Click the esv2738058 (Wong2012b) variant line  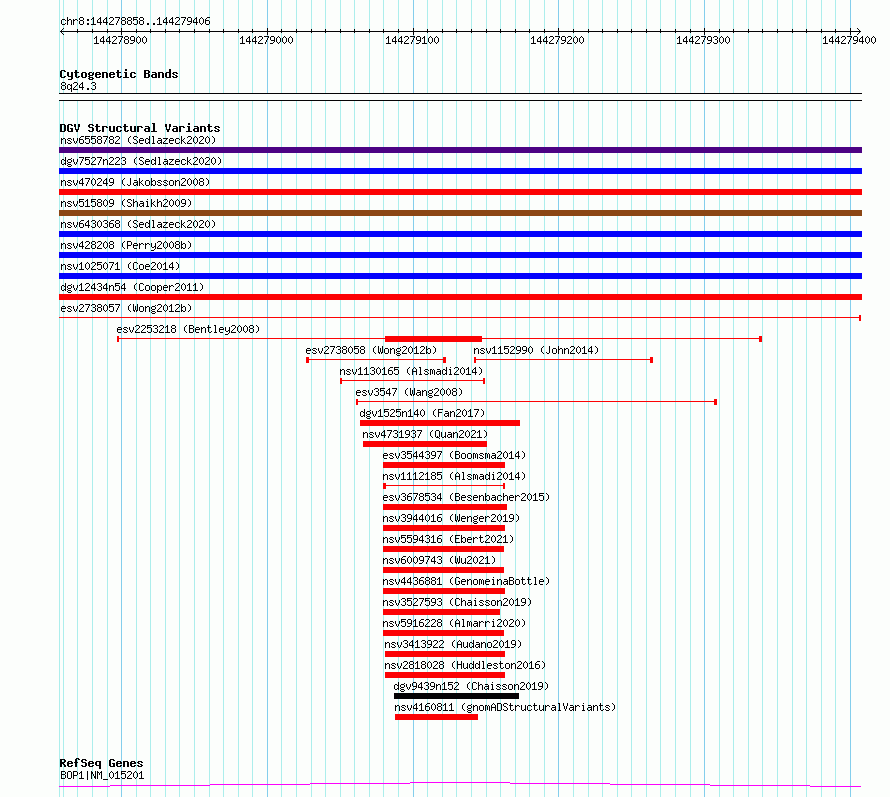(376, 360)
